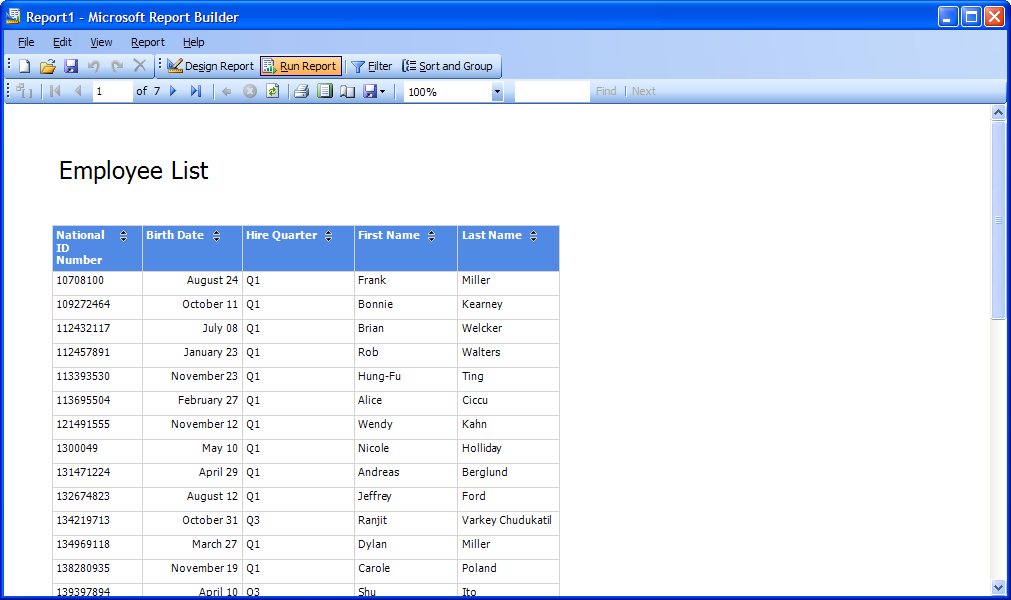Save the report using the floppy disk icon
The width and height of the screenshot is (1011, 600).
coord(70,67)
